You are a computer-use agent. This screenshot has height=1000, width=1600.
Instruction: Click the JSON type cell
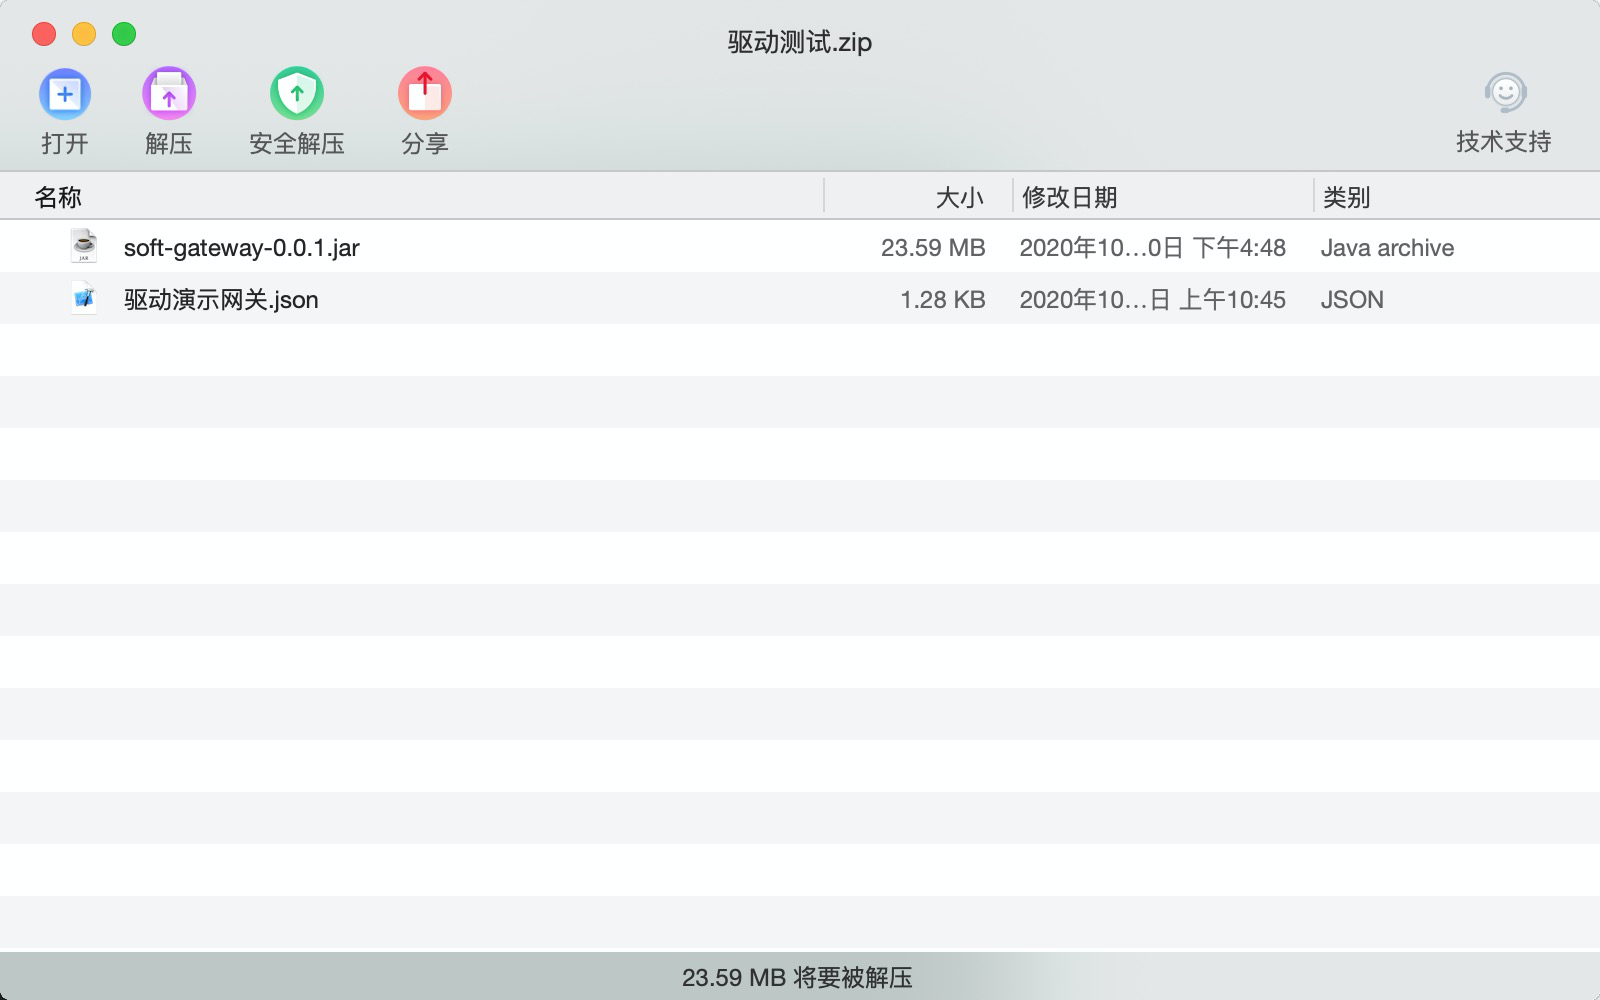pos(1352,300)
